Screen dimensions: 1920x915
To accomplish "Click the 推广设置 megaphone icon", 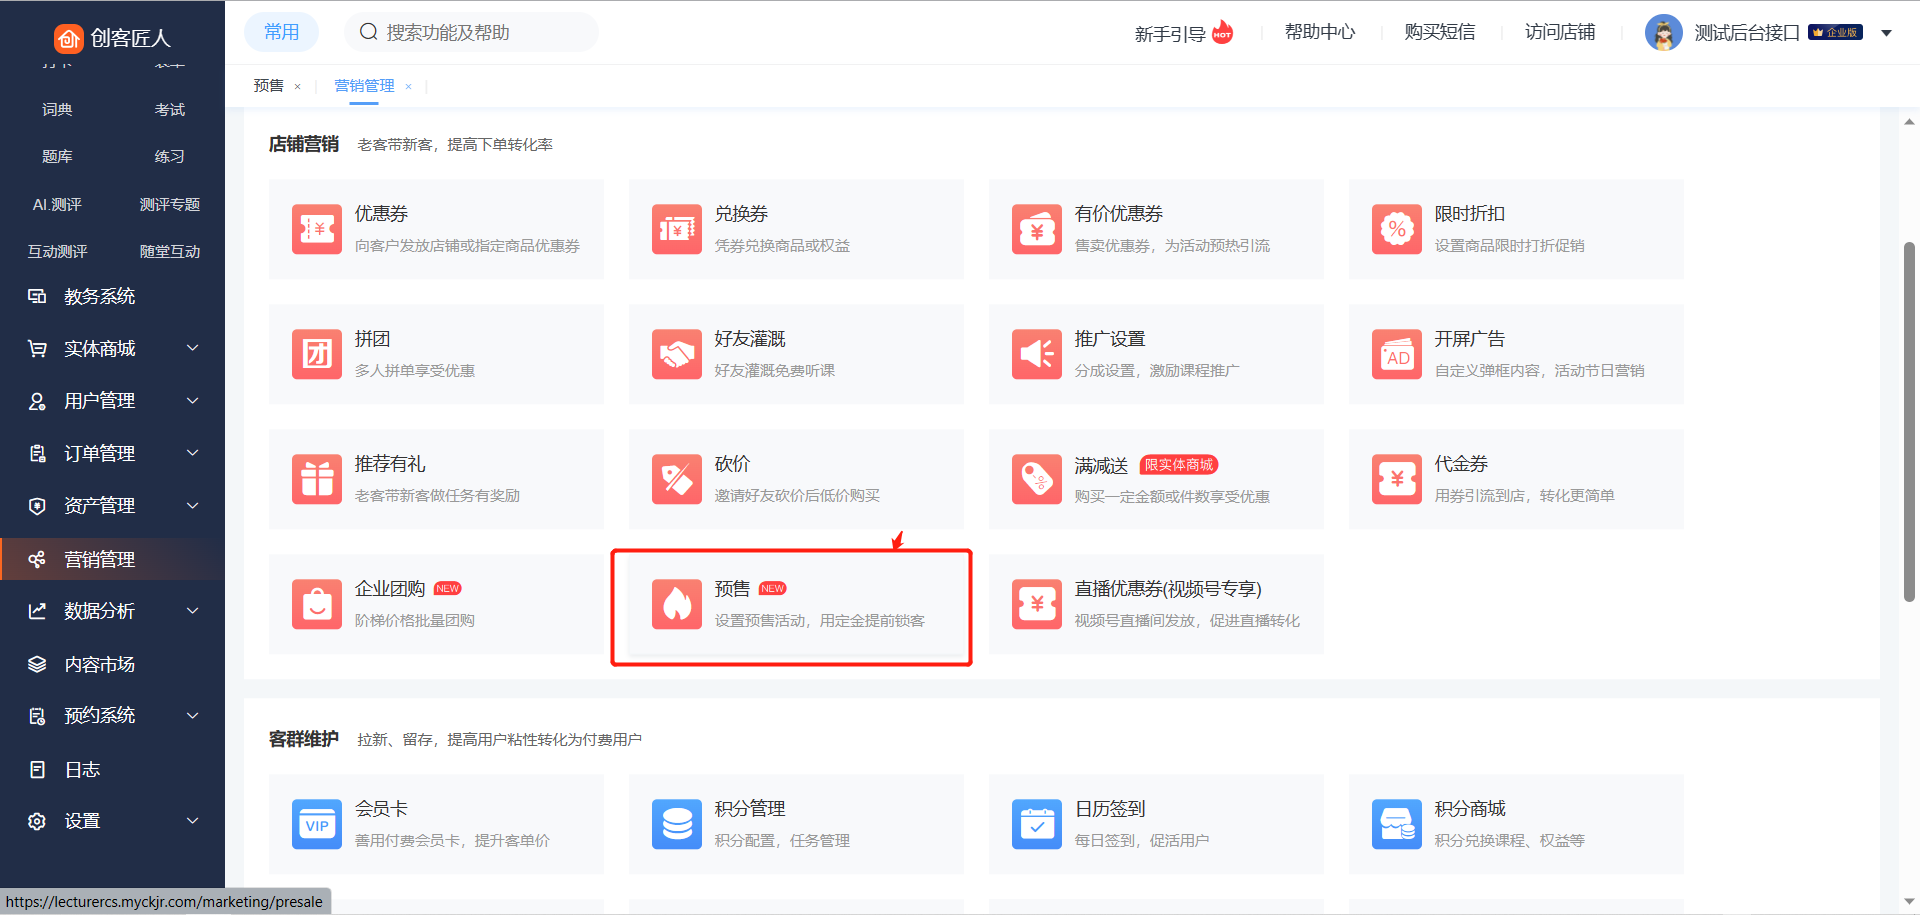I will point(1036,354).
